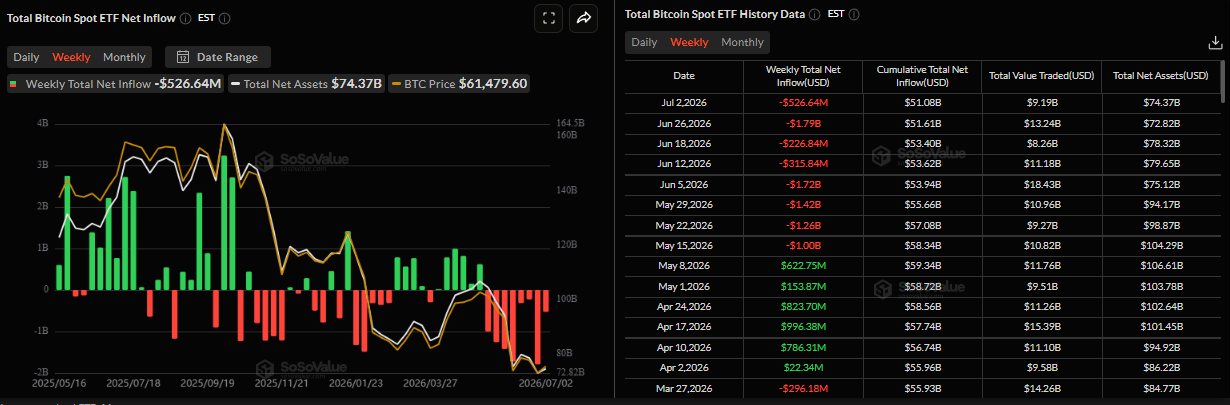The image size is (1230, 405).
Task: Share the Net Inflow chart
Action: pyautogui.click(x=583, y=17)
